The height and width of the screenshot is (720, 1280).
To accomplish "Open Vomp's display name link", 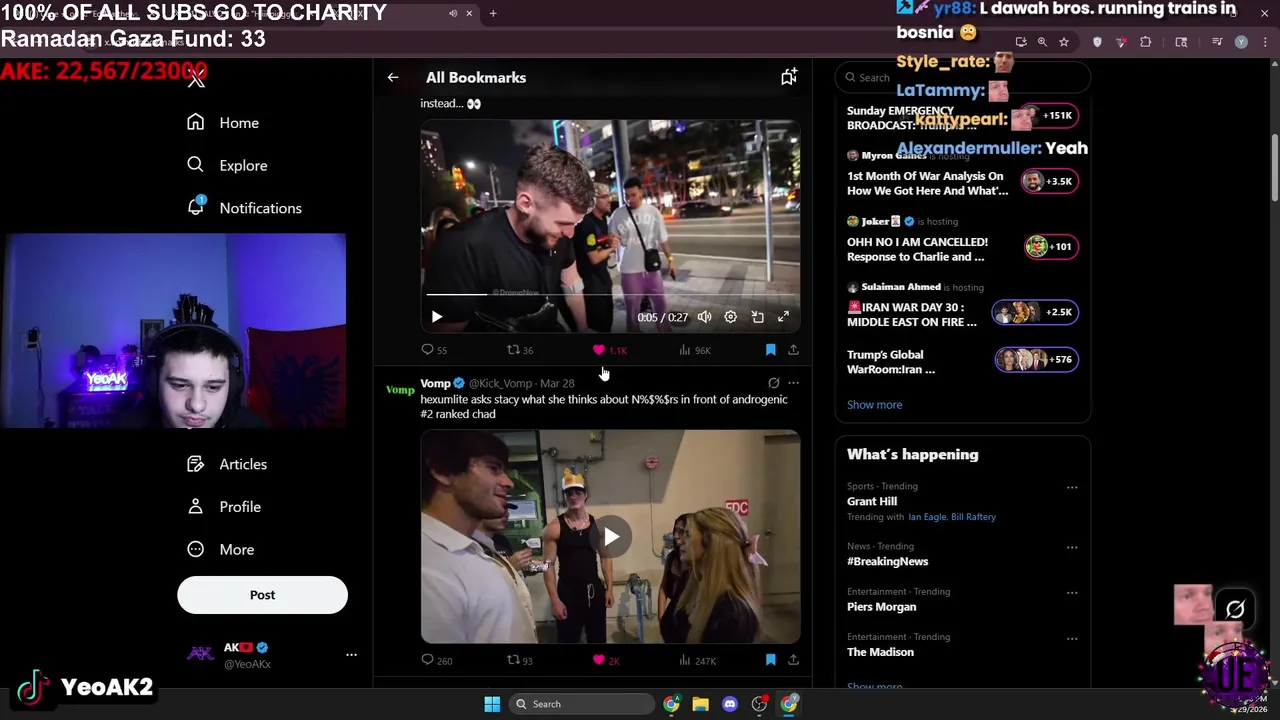I will tap(435, 383).
